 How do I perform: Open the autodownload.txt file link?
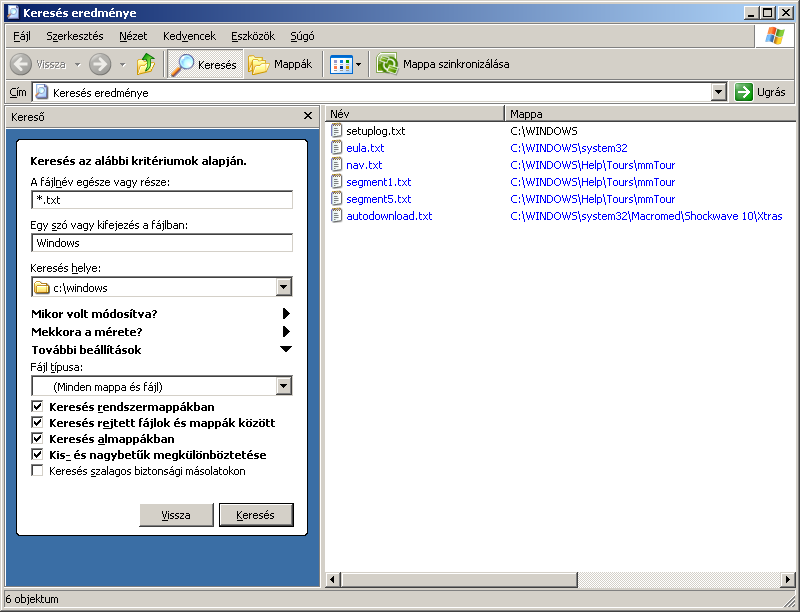[x=389, y=216]
